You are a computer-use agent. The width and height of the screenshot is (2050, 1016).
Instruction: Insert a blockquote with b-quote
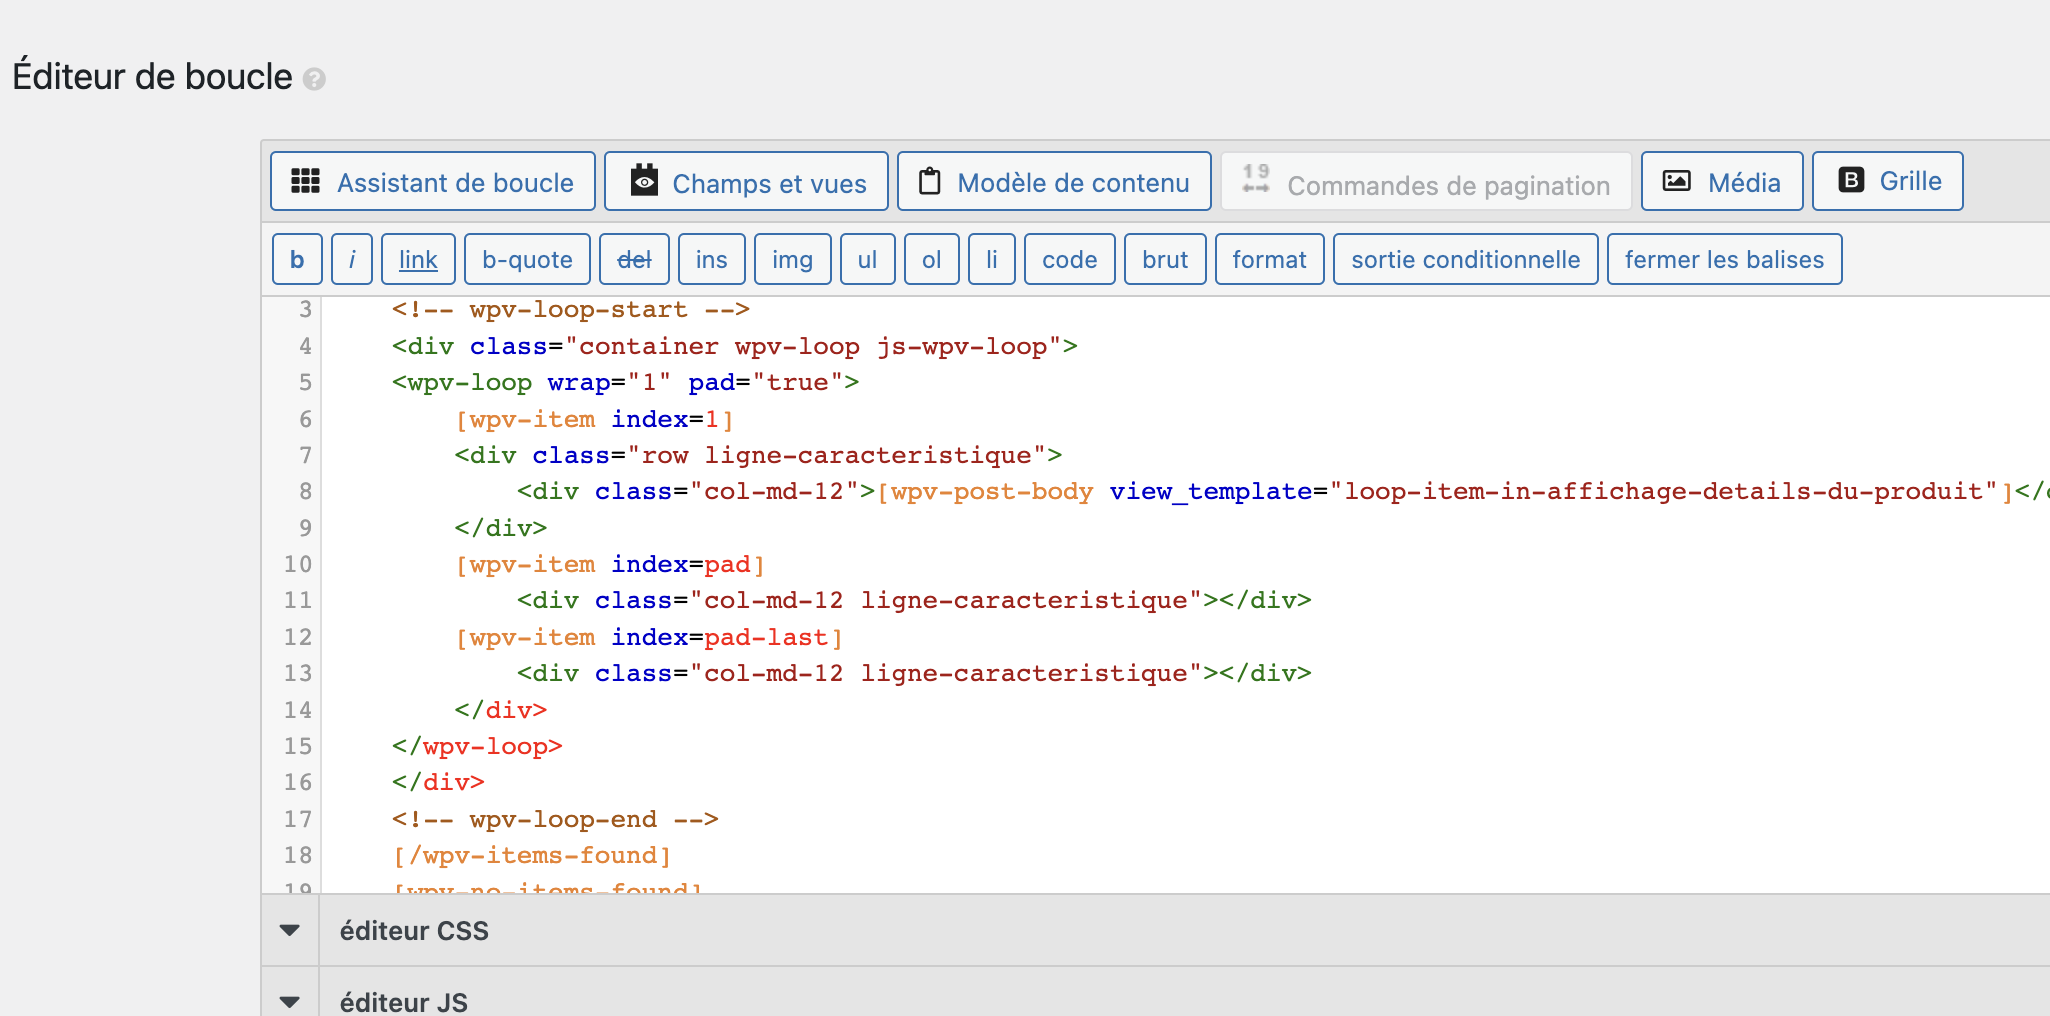click(527, 259)
